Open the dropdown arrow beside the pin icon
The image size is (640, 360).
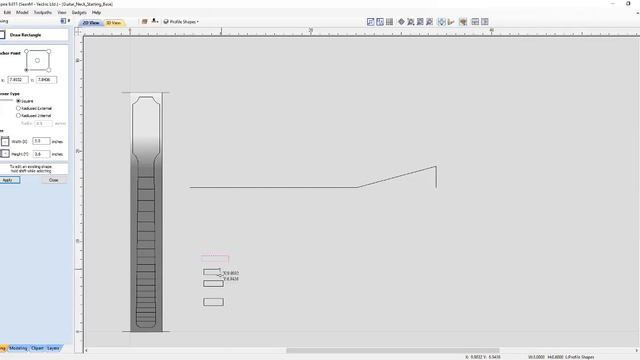[69, 21]
